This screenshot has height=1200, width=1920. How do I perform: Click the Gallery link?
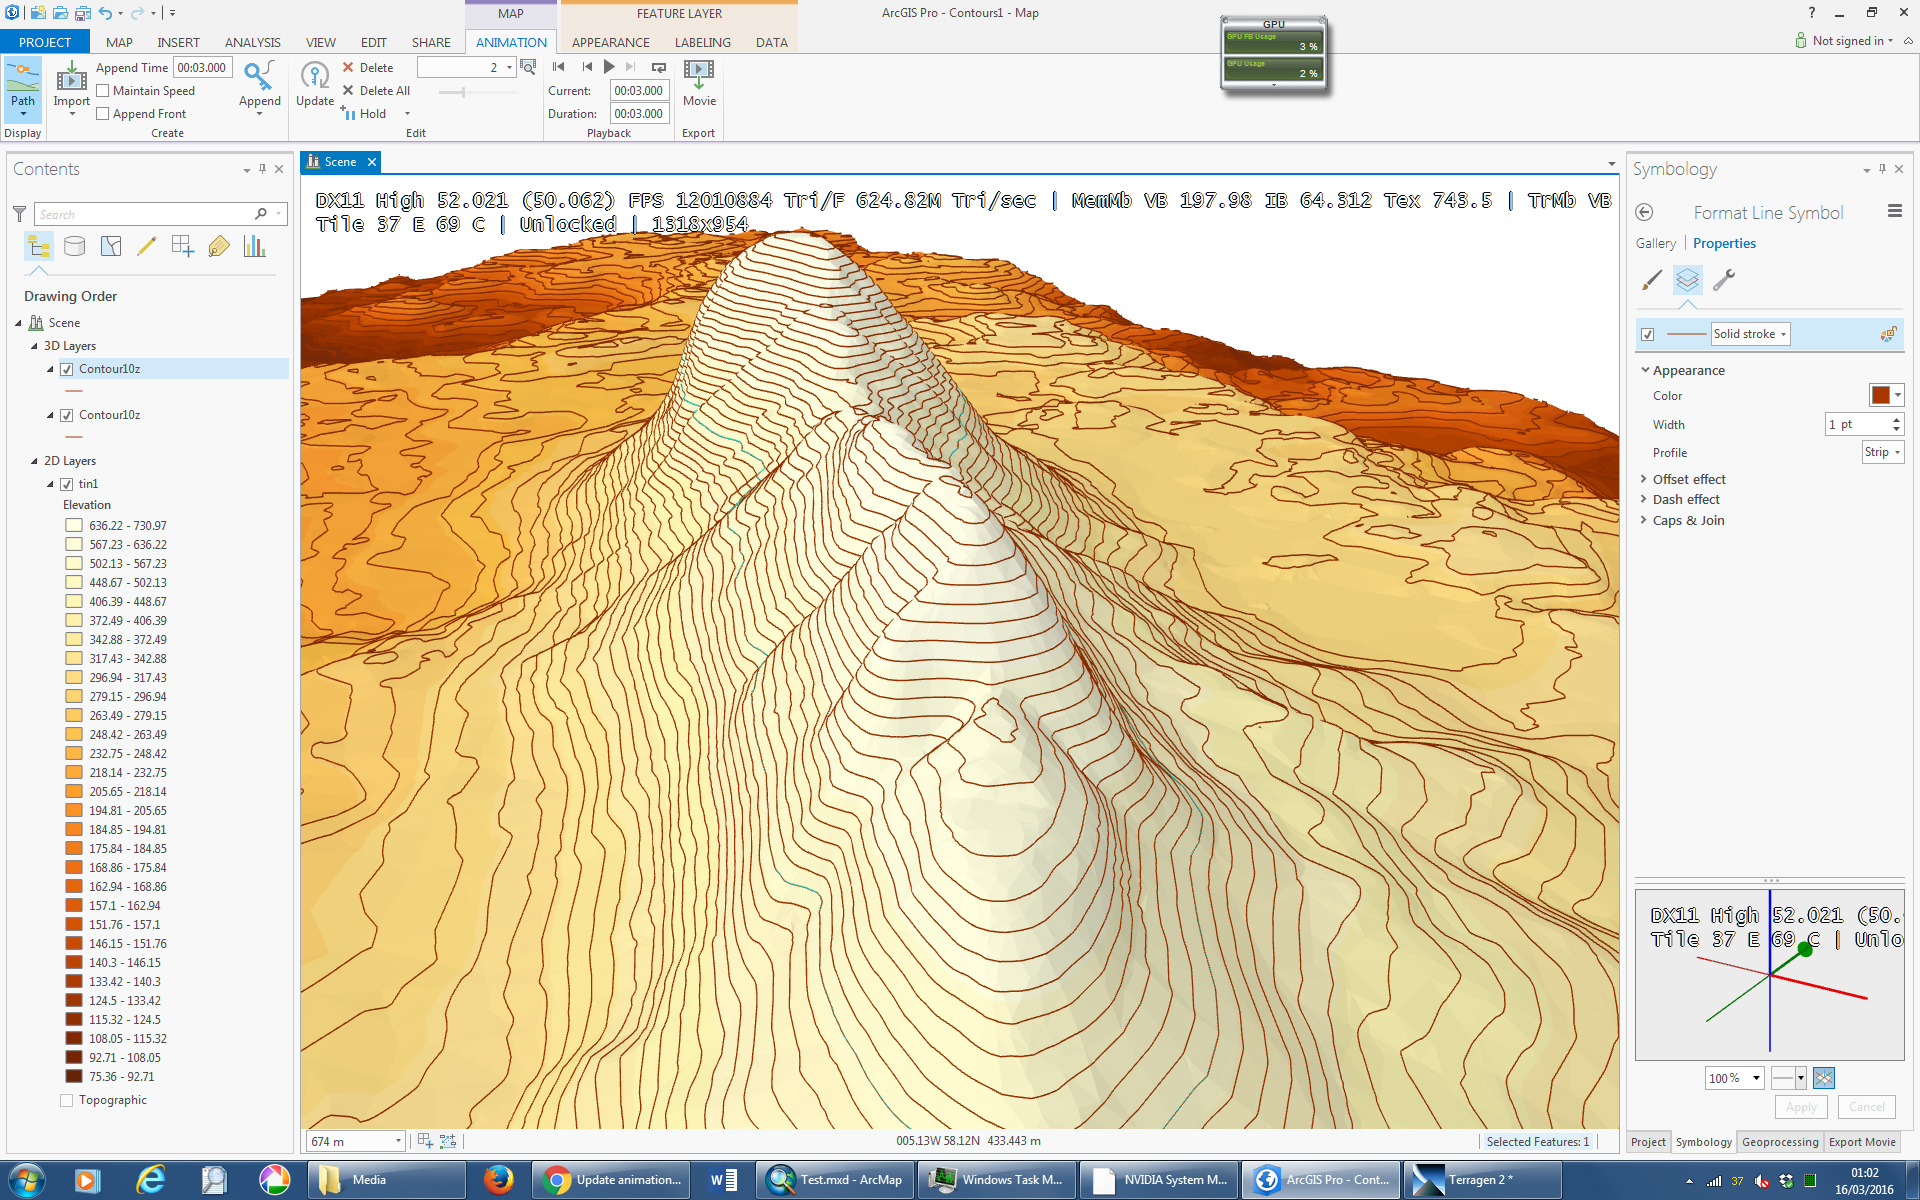pyautogui.click(x=1655, y=243)
